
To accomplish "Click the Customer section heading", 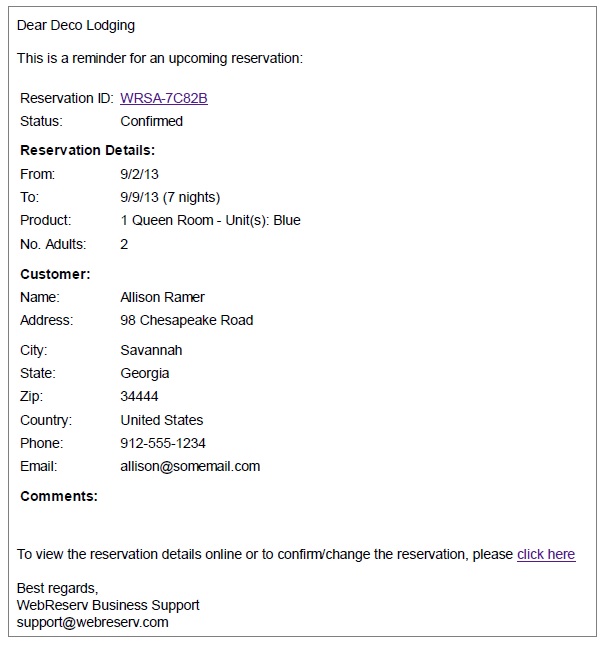I will tap(55, 274).
